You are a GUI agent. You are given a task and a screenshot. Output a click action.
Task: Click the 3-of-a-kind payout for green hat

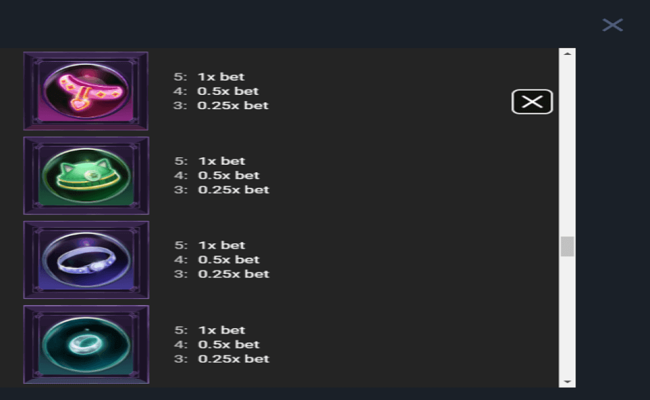click(x=232, y=189)
